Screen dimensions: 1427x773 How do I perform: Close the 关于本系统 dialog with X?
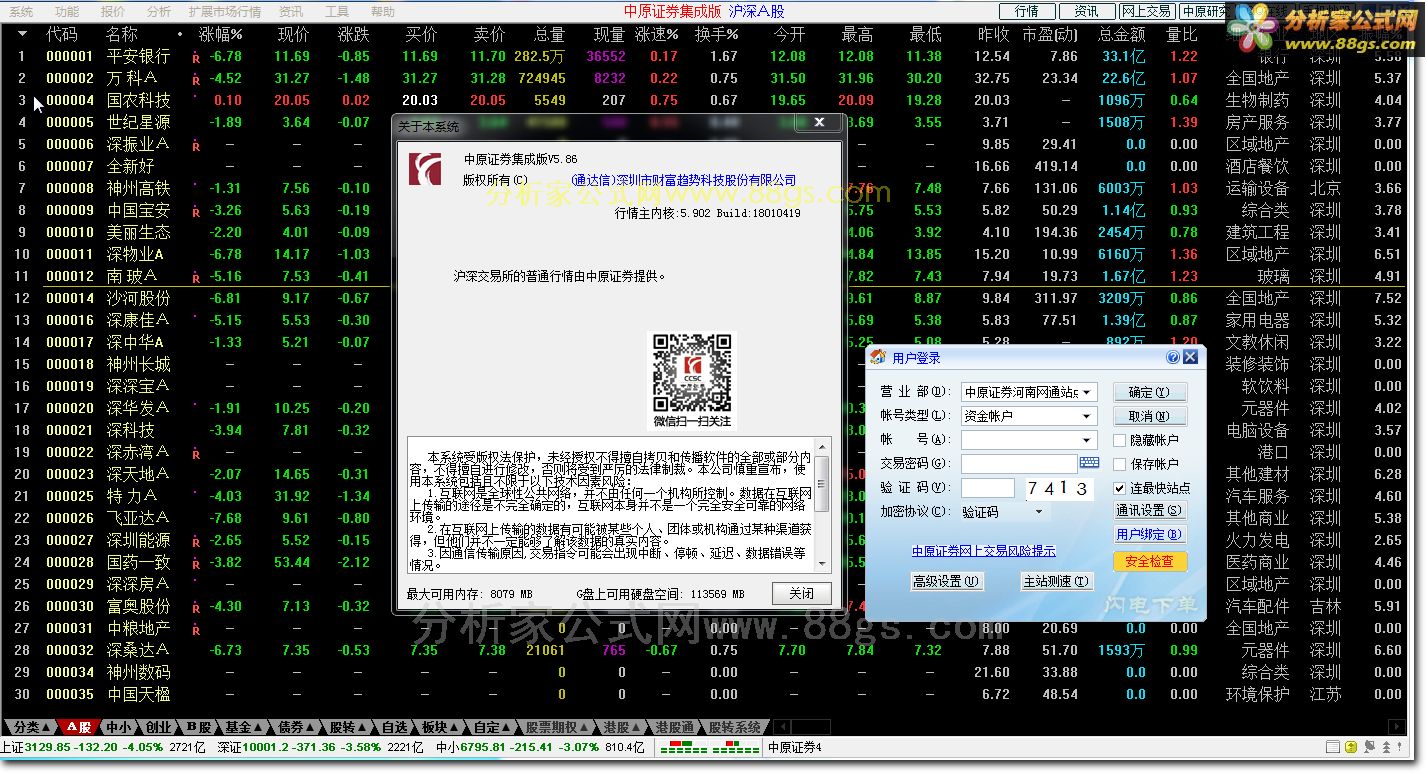coord(819,123)
